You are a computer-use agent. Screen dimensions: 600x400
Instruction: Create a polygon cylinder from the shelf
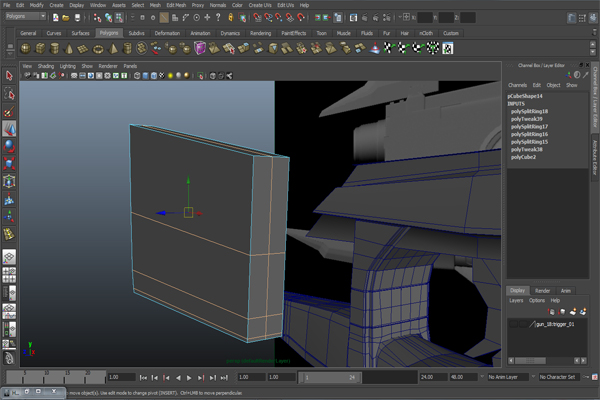[x=55, y=49]
